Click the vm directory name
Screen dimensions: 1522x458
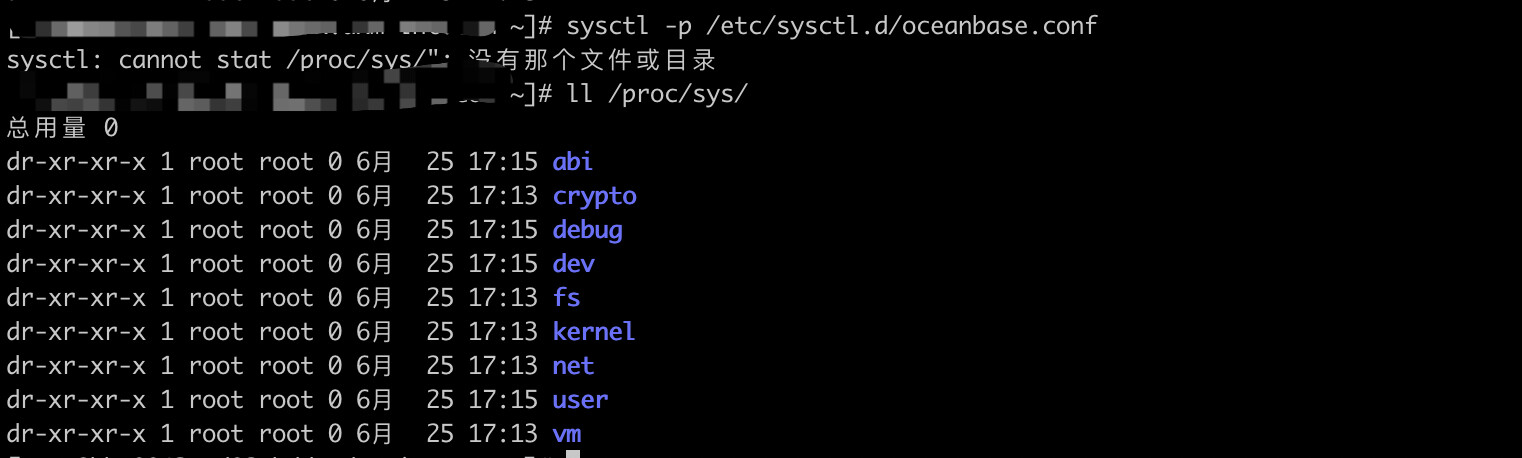click(x=566, y=434)
